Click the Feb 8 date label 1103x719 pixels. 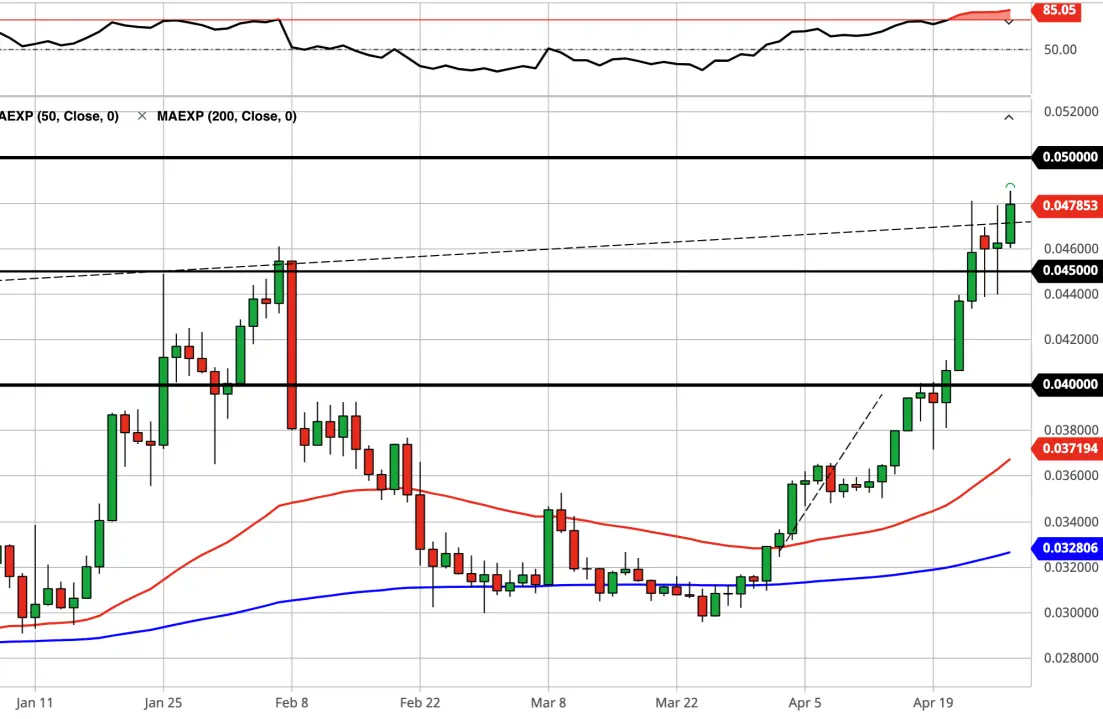[292, 703]
